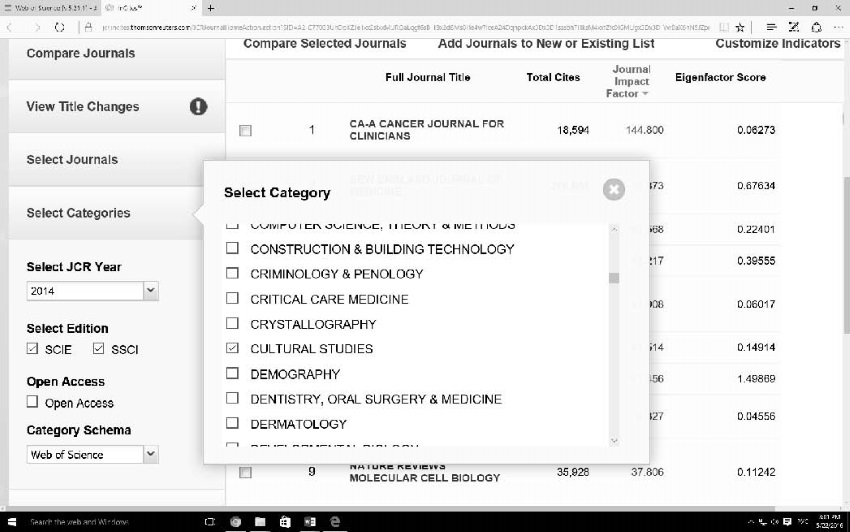Open File Explorer from taskbar

pyautogui.click(x=260, y=522)
